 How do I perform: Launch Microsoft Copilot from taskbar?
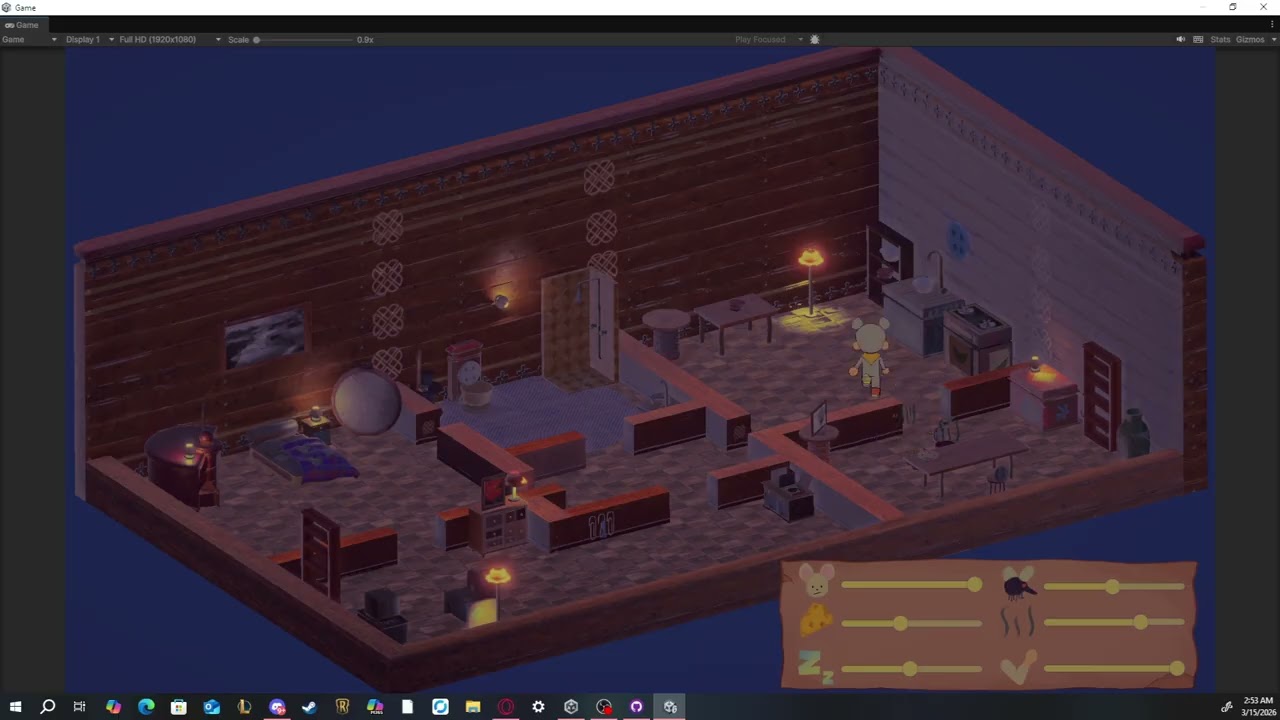(x=113, y=707)
